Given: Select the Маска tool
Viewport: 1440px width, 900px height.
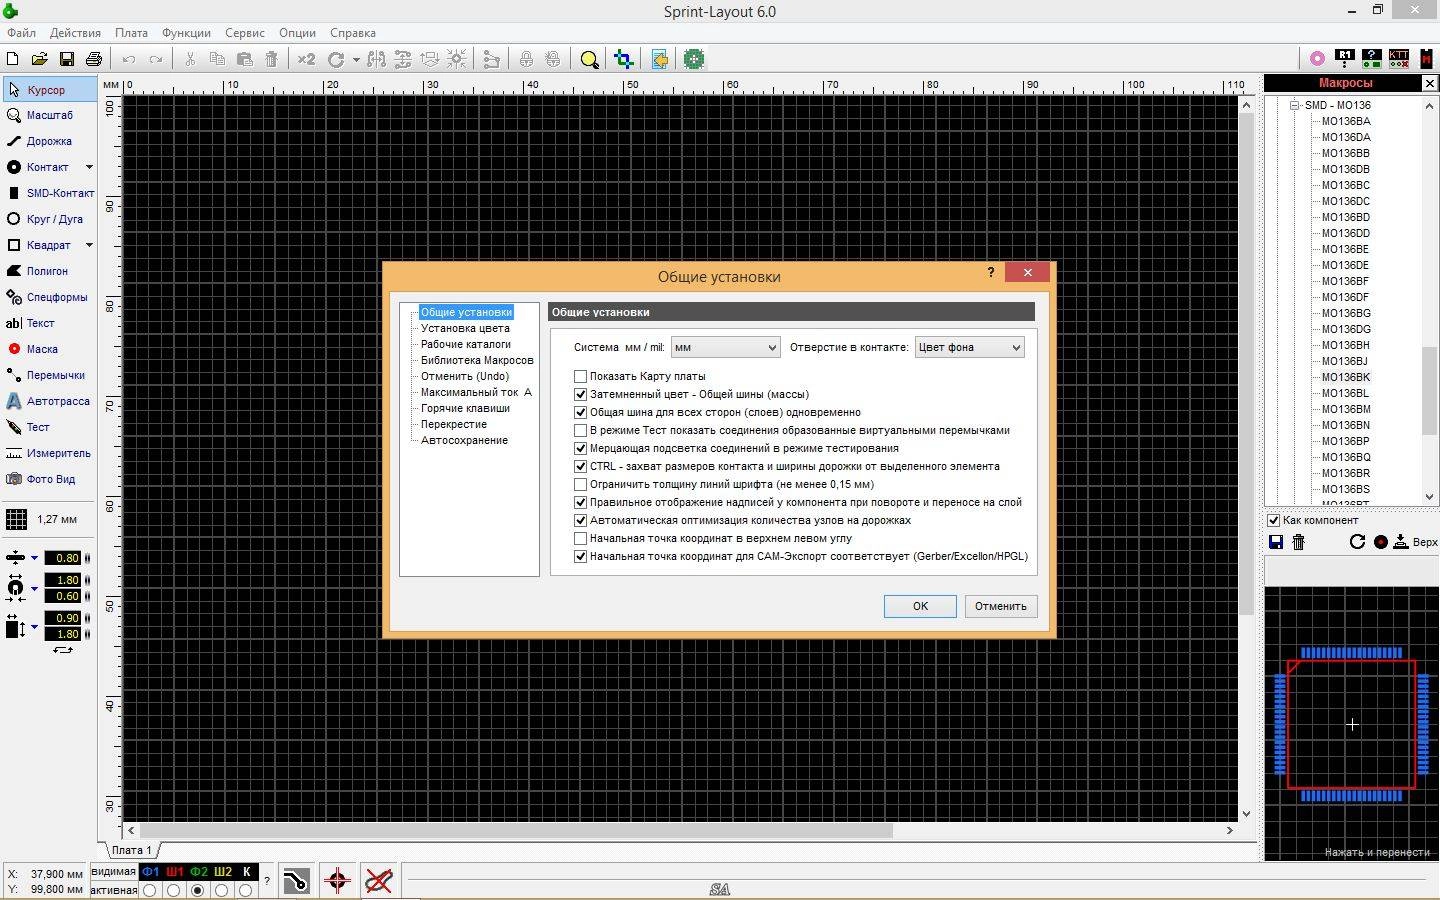Looking at the screenshot, I should pyautogui.click(x=49, y=349).
